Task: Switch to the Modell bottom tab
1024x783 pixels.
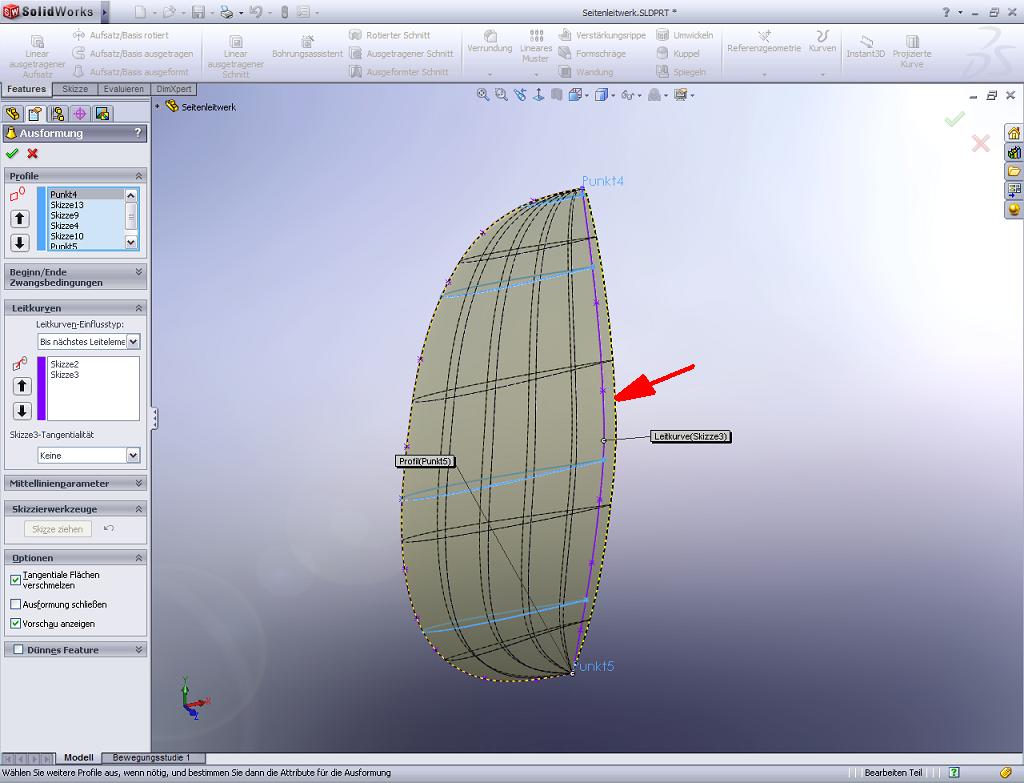Action: [78, 758]
